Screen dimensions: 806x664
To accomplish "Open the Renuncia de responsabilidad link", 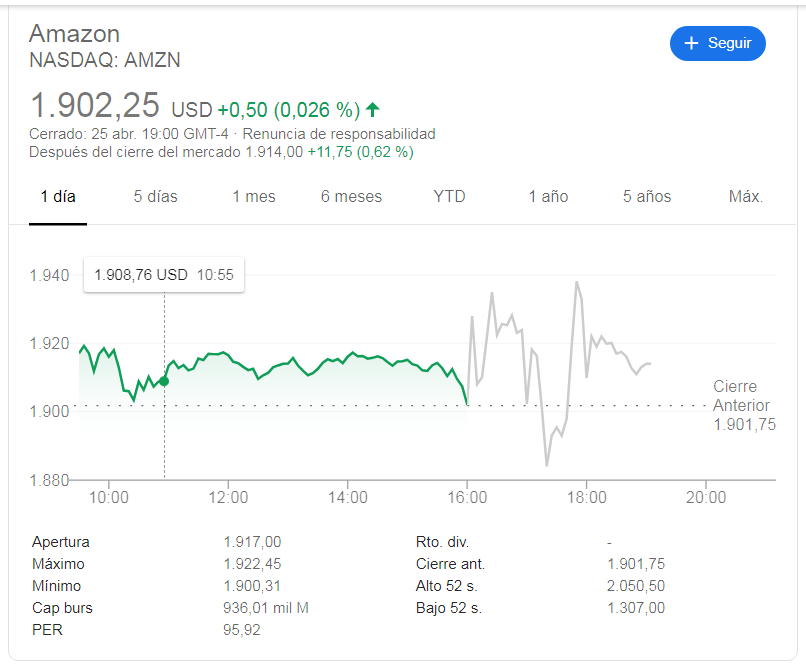I will [x=339, y=134].
